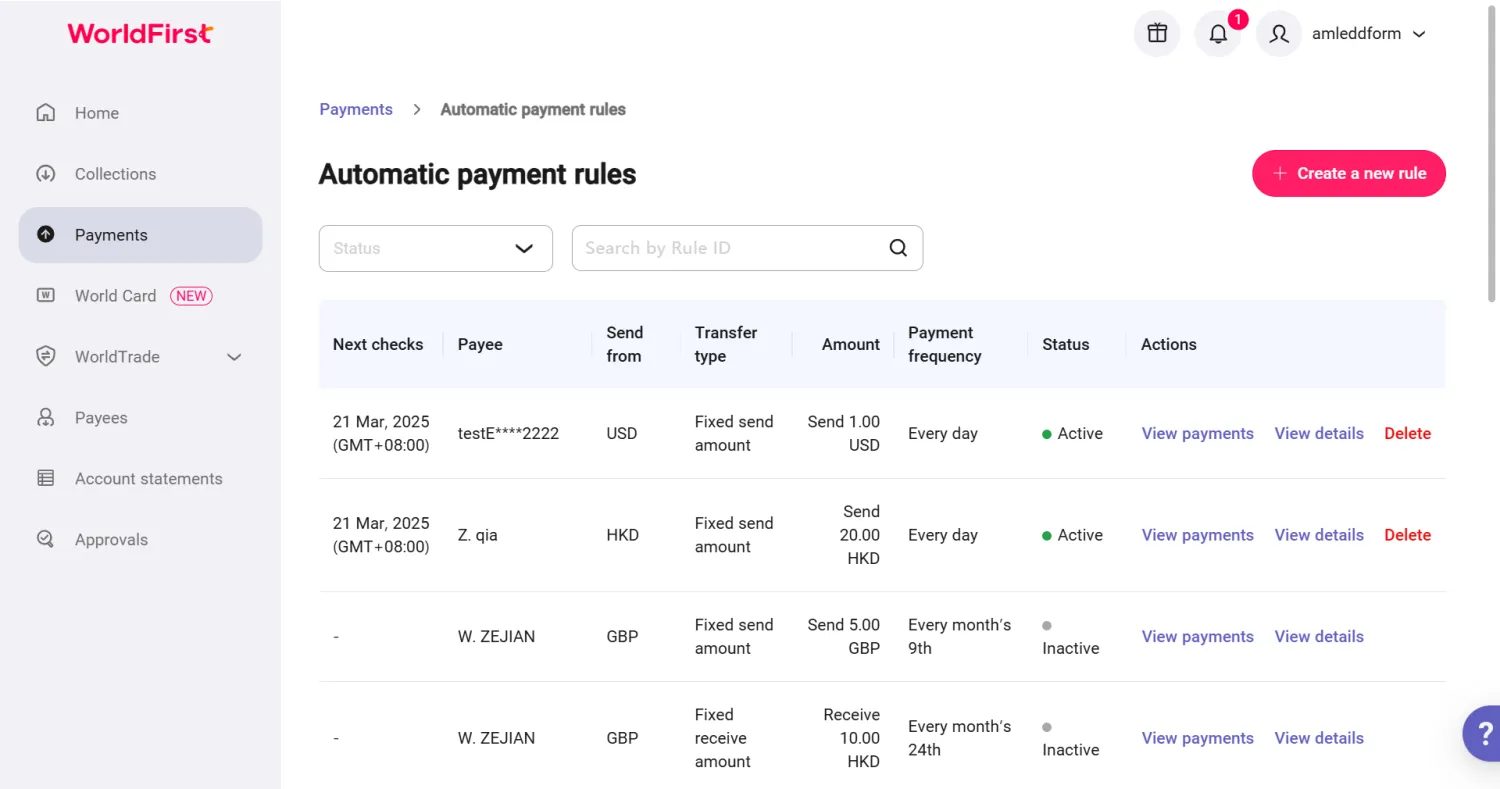Click the user profile avatar icon
Image resolution: width=1500 pixels, height=789 pixels.
[x=1279, y=33]
